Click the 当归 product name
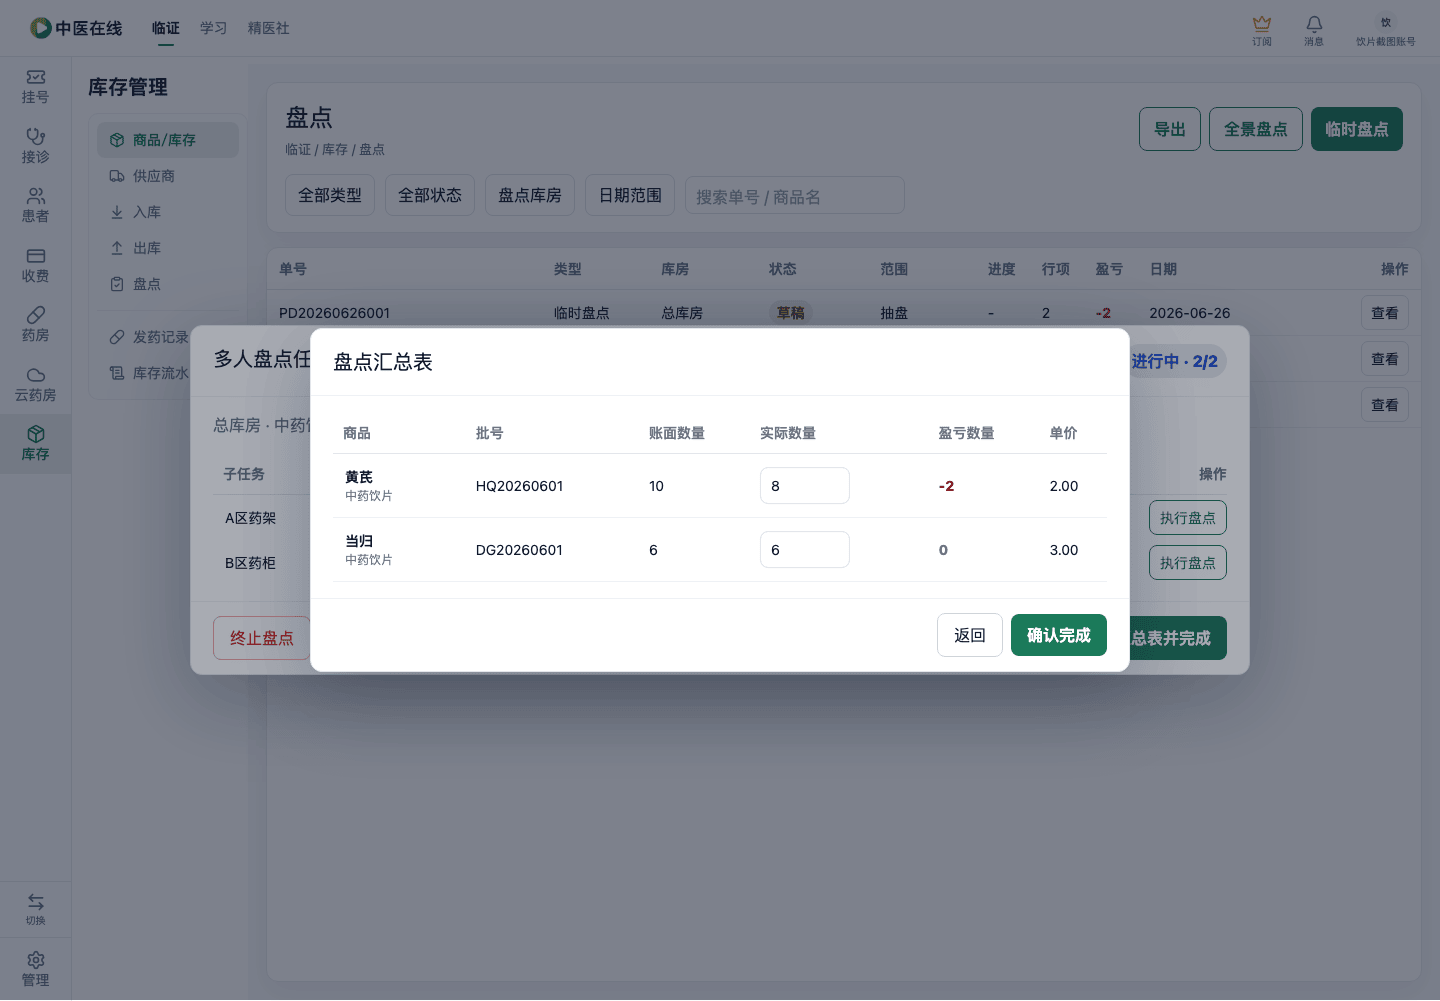 [x=359, y=541]
